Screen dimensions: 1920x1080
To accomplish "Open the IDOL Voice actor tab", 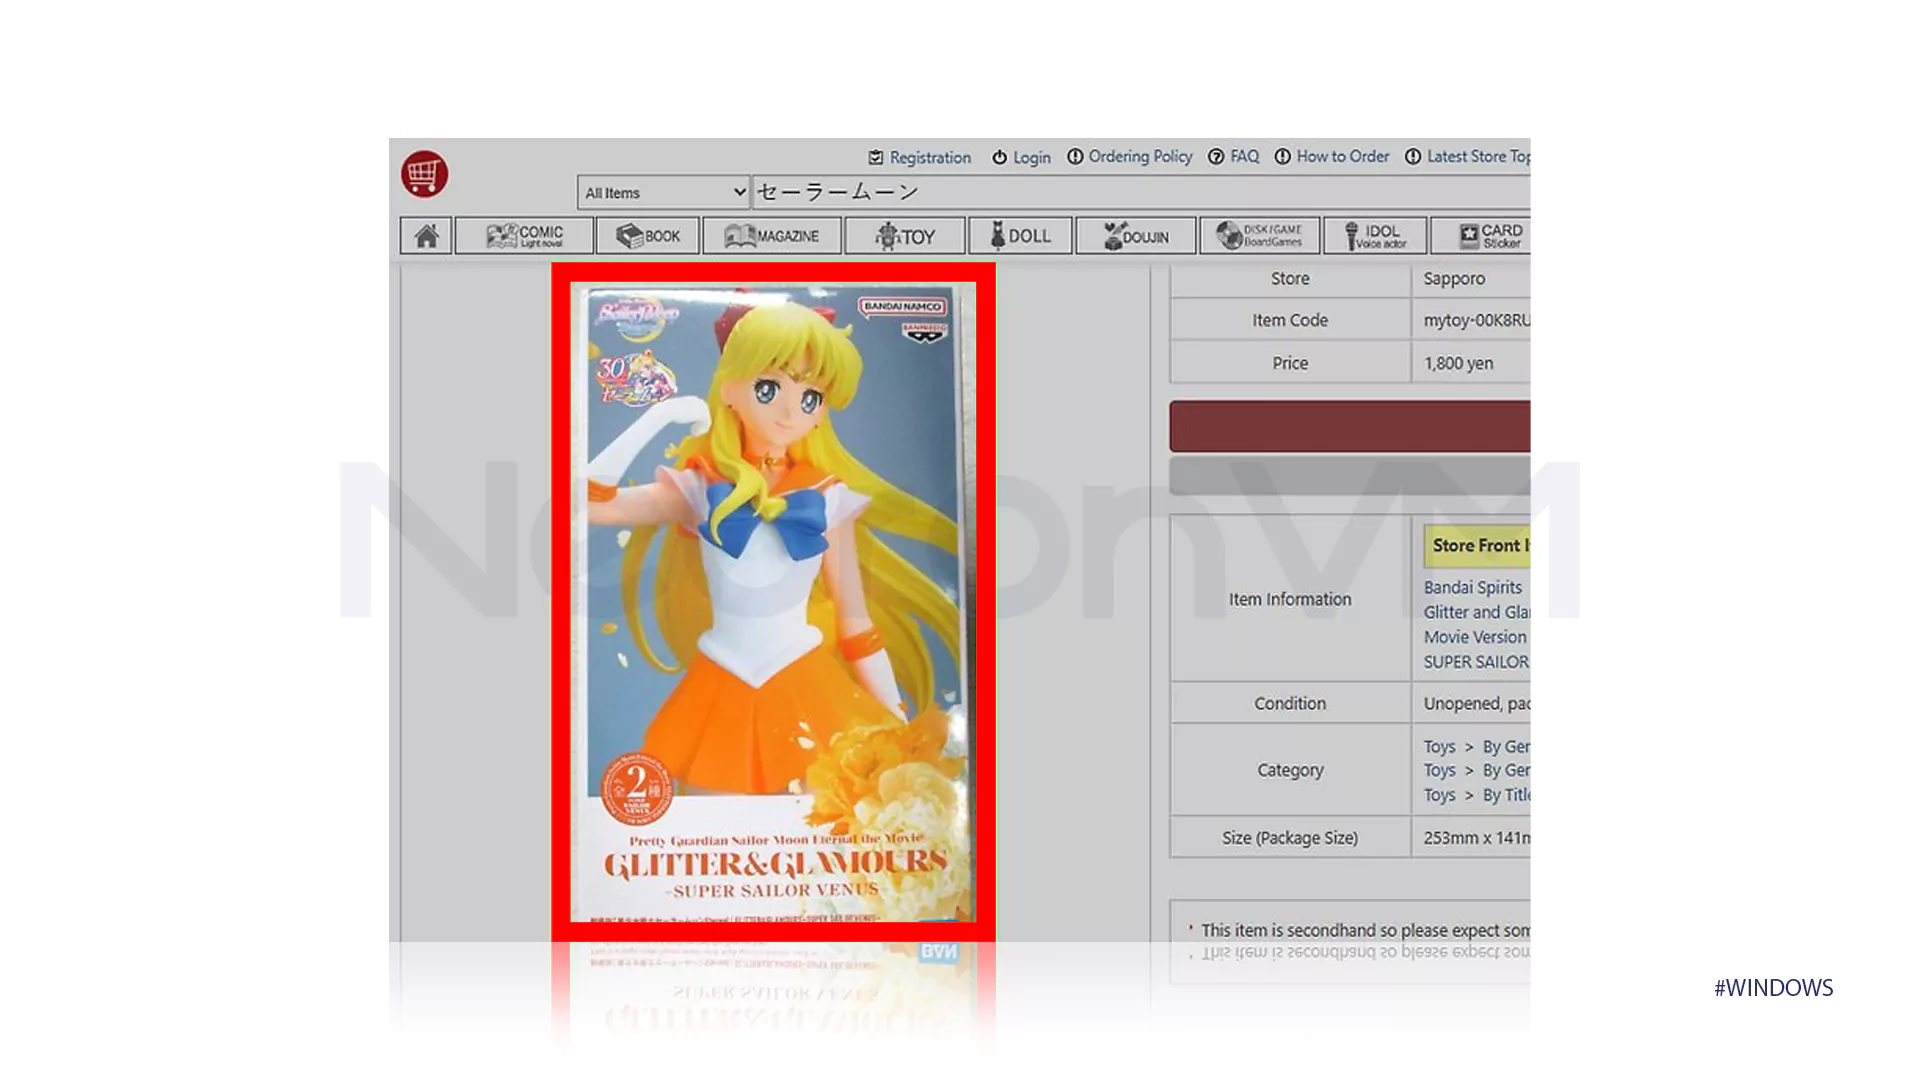I will [1375, 236].
